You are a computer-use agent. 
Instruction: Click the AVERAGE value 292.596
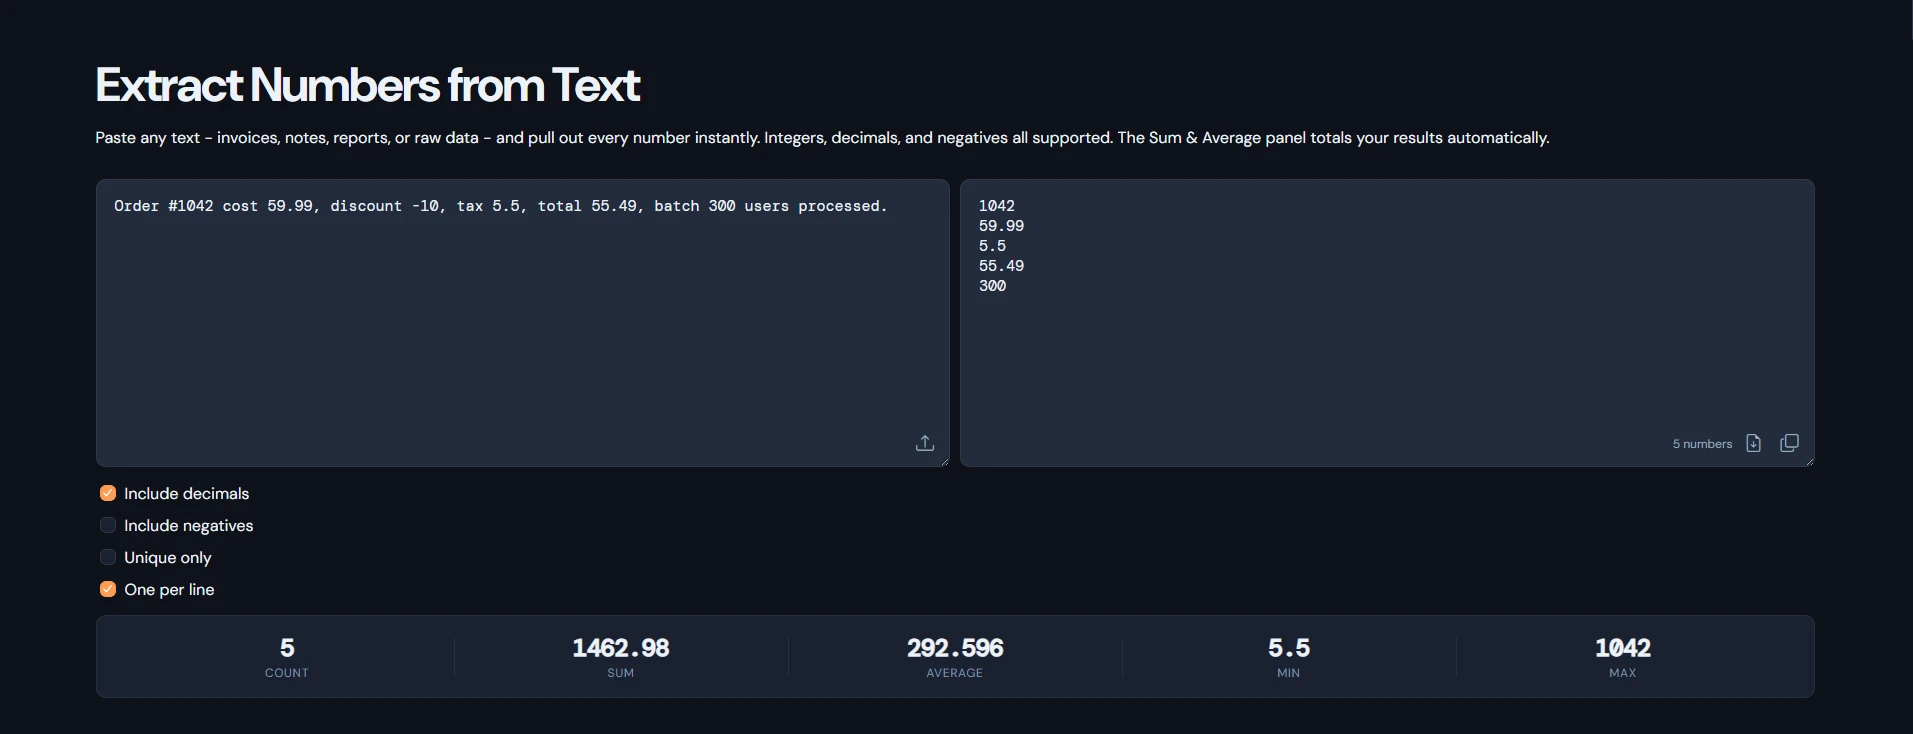coord(955,648)
